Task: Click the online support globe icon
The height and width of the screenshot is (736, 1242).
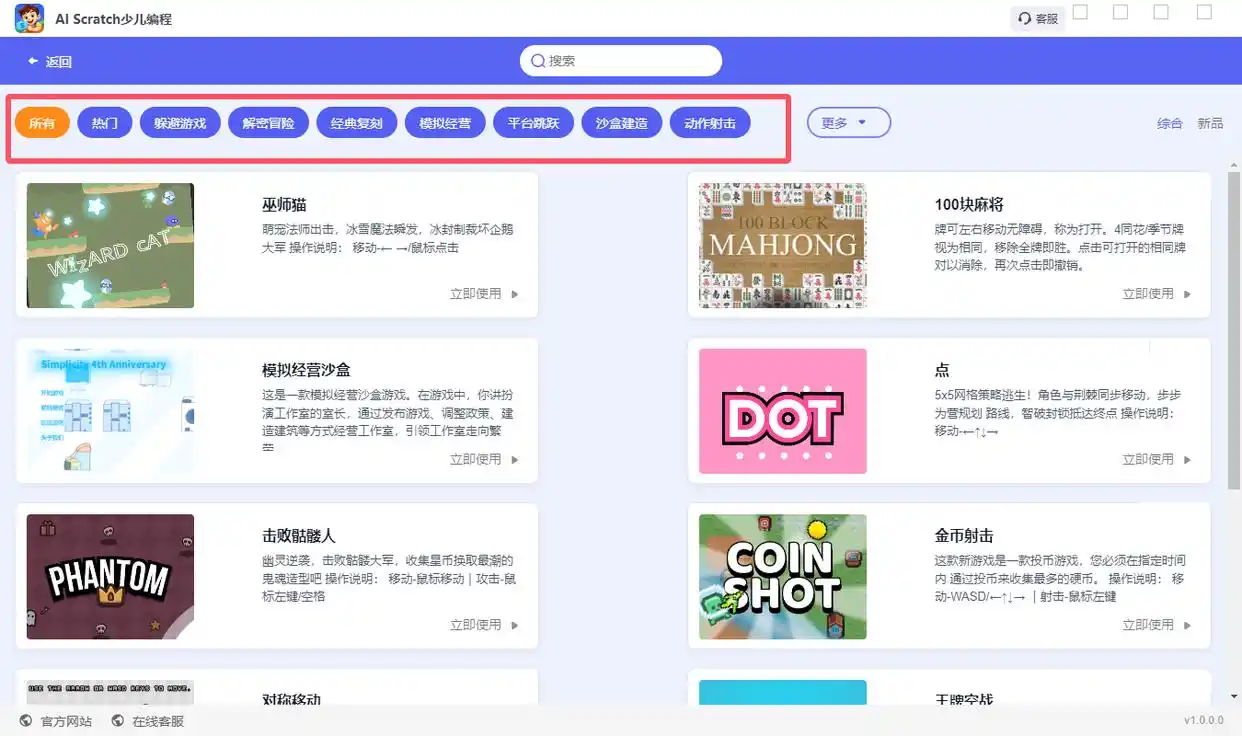Action: (118, 721)
